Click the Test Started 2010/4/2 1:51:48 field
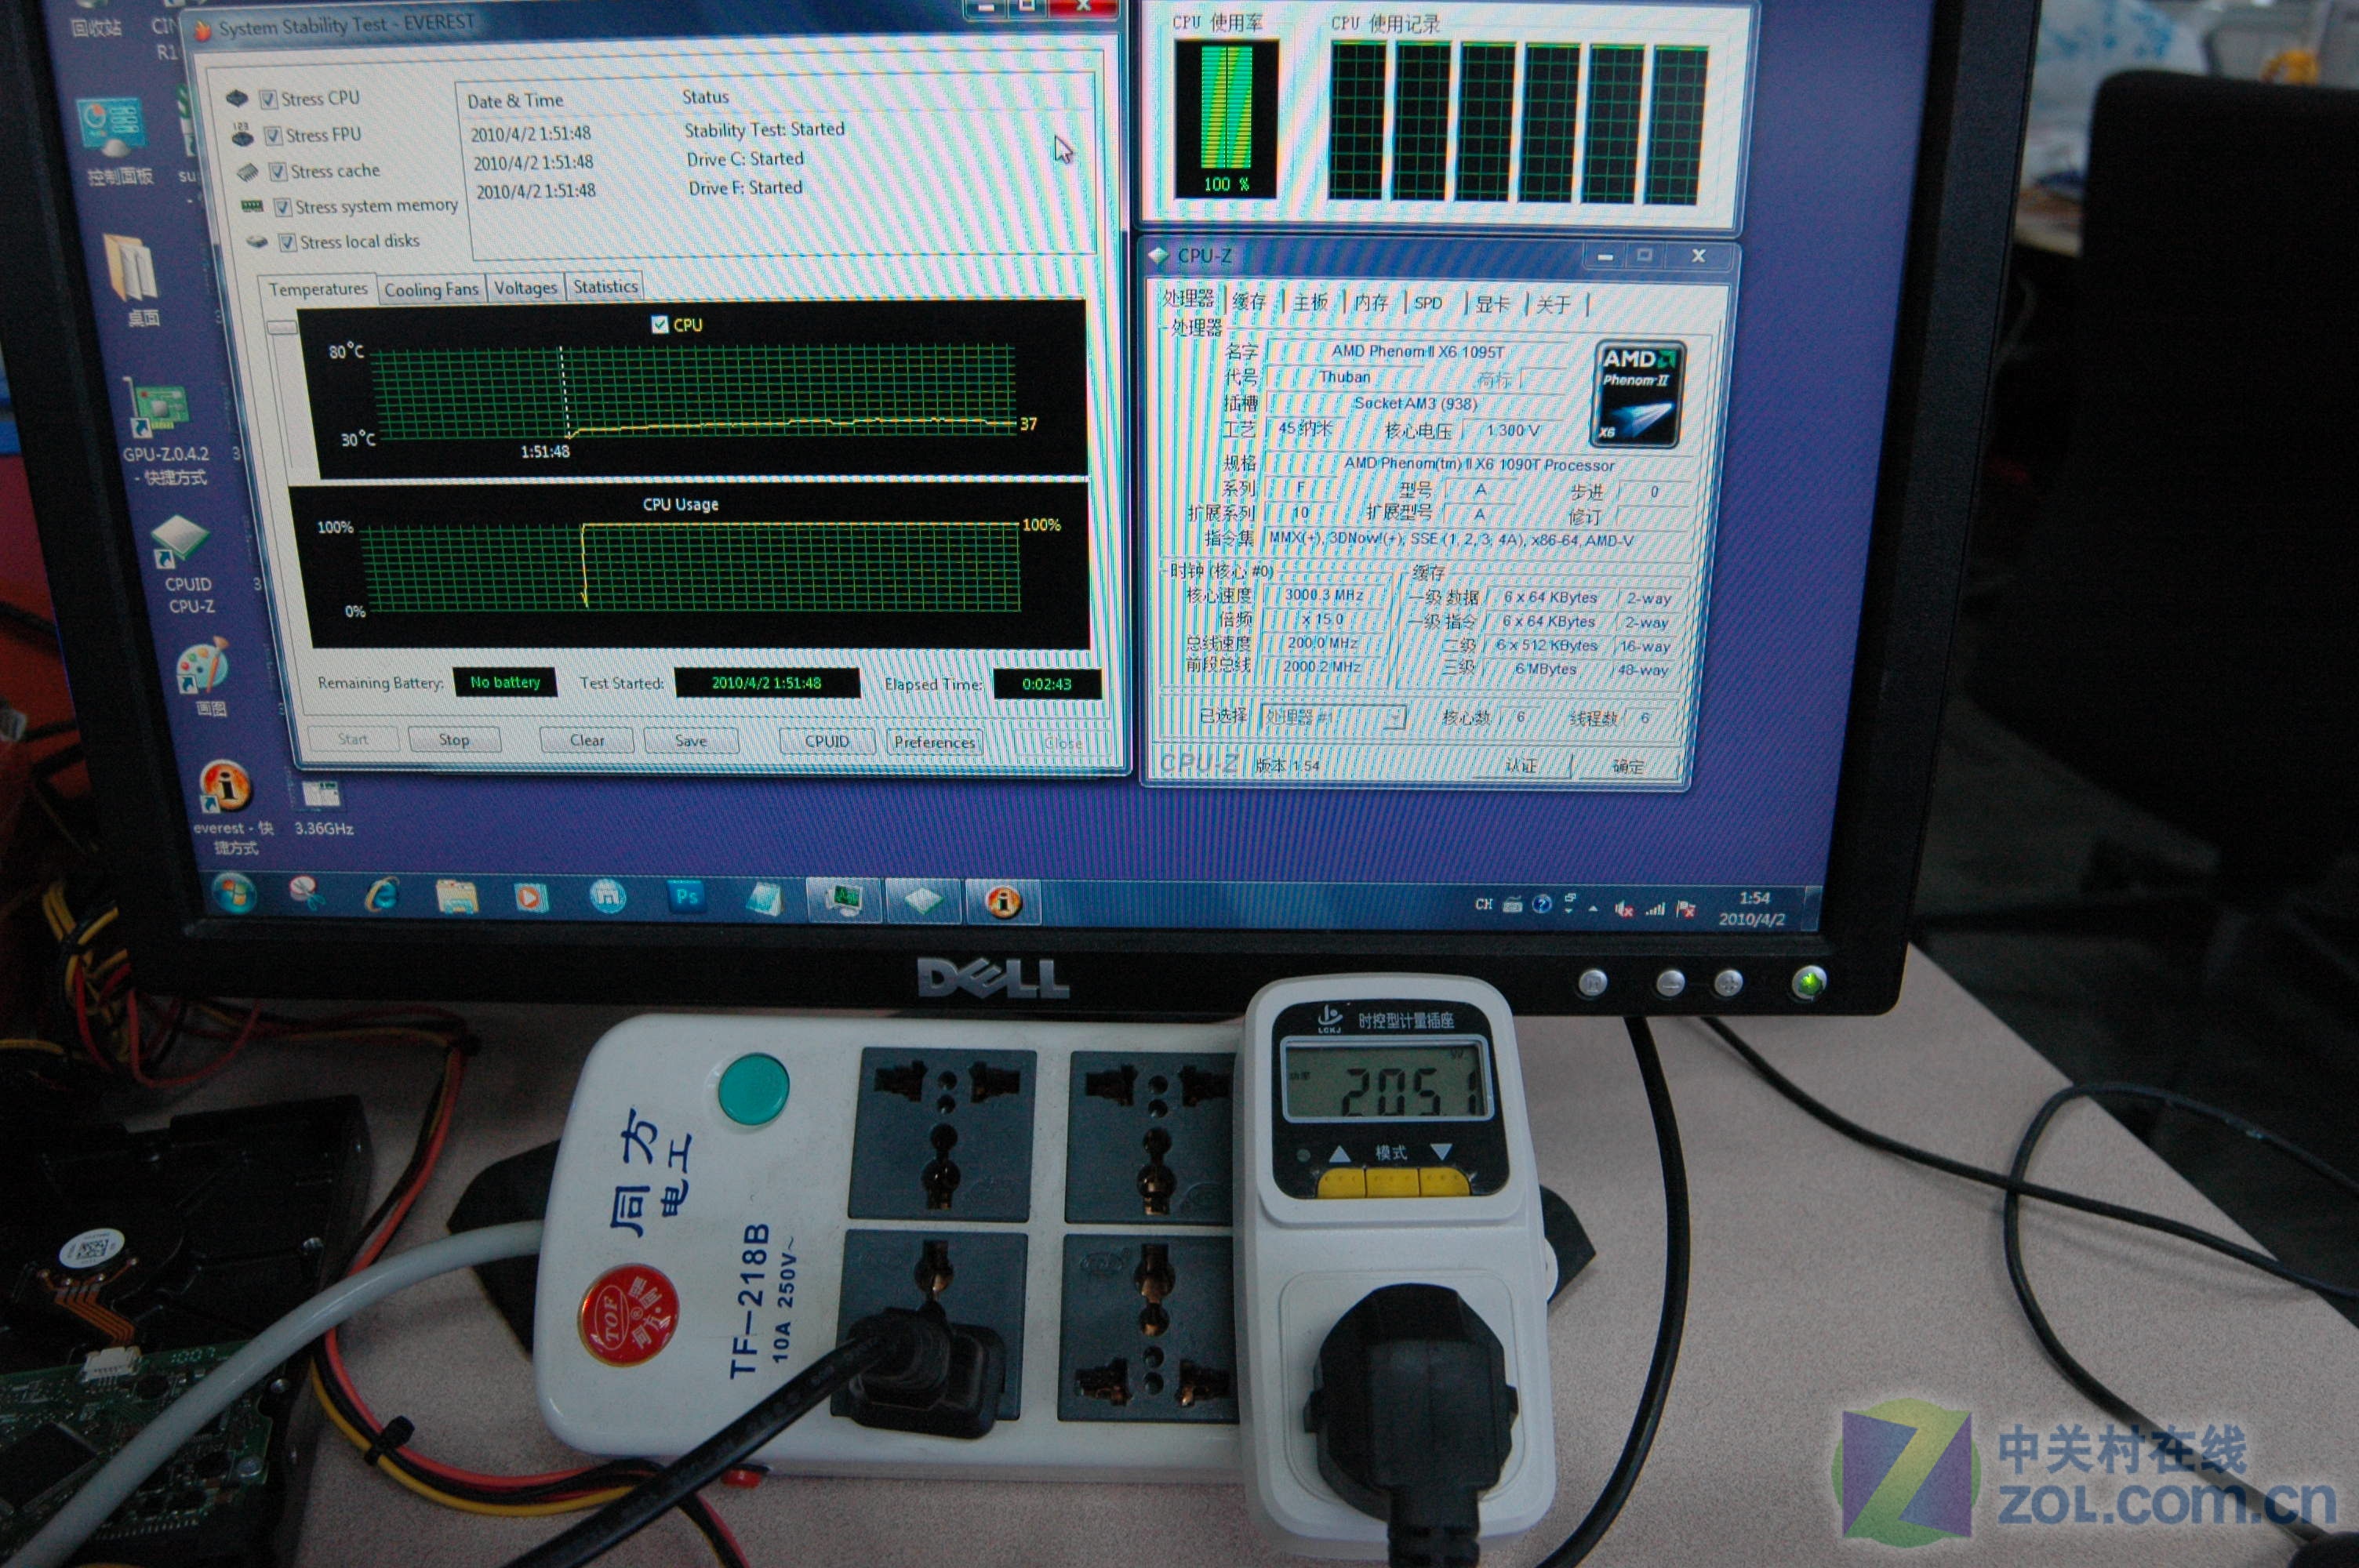 coord(767,683)
